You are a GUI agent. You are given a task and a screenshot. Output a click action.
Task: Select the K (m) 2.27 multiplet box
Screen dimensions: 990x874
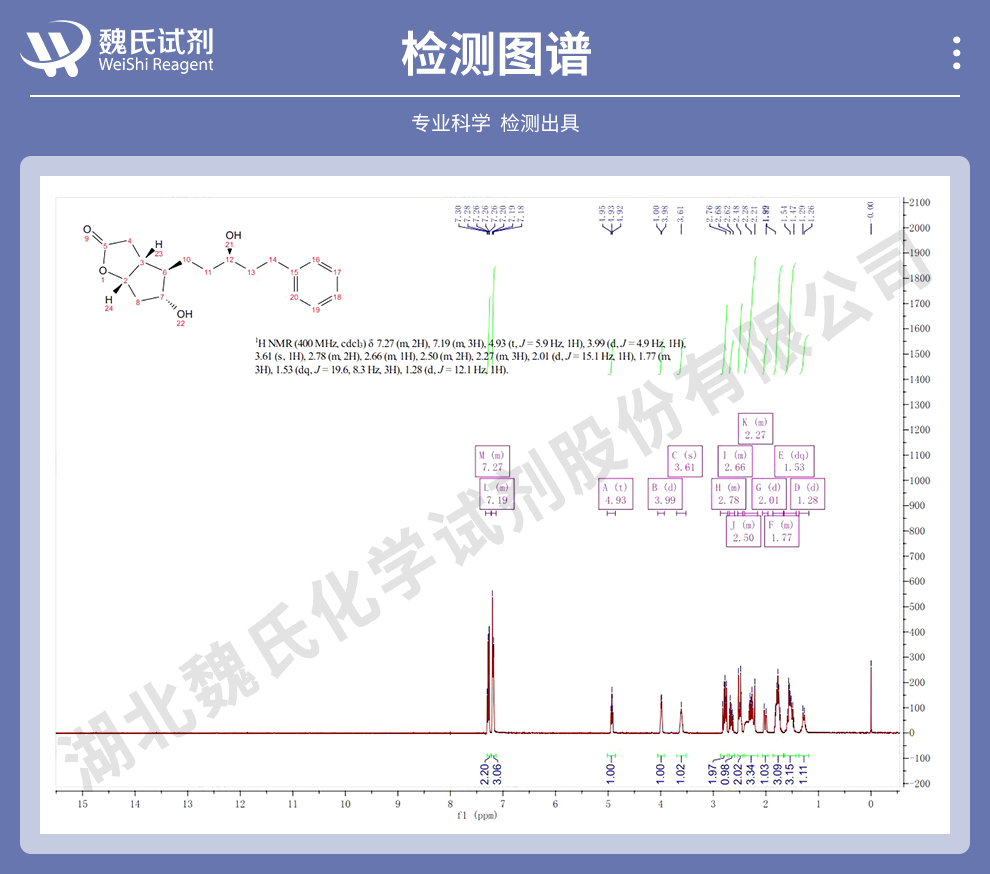point(755,429)
